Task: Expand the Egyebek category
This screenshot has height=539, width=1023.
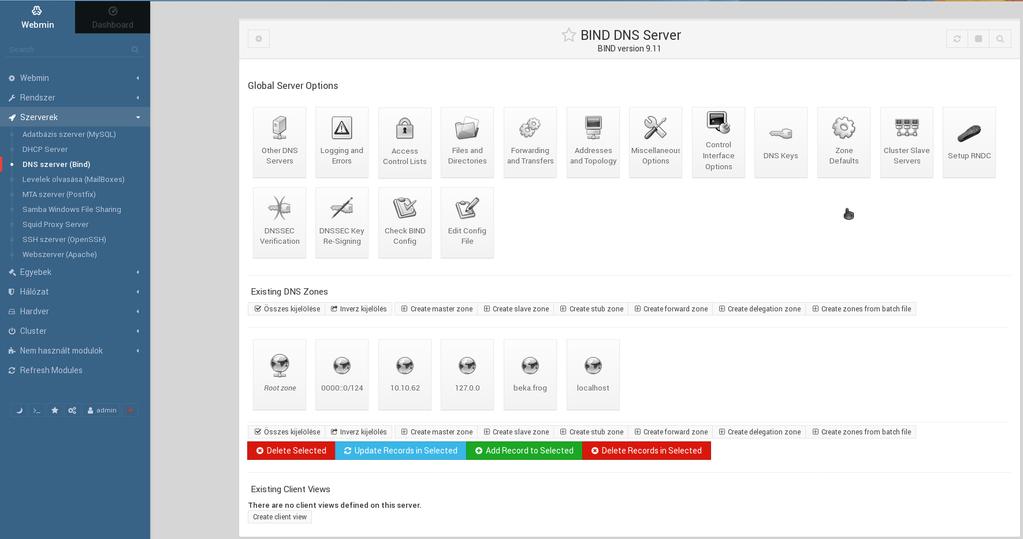Action: point(75,272)
